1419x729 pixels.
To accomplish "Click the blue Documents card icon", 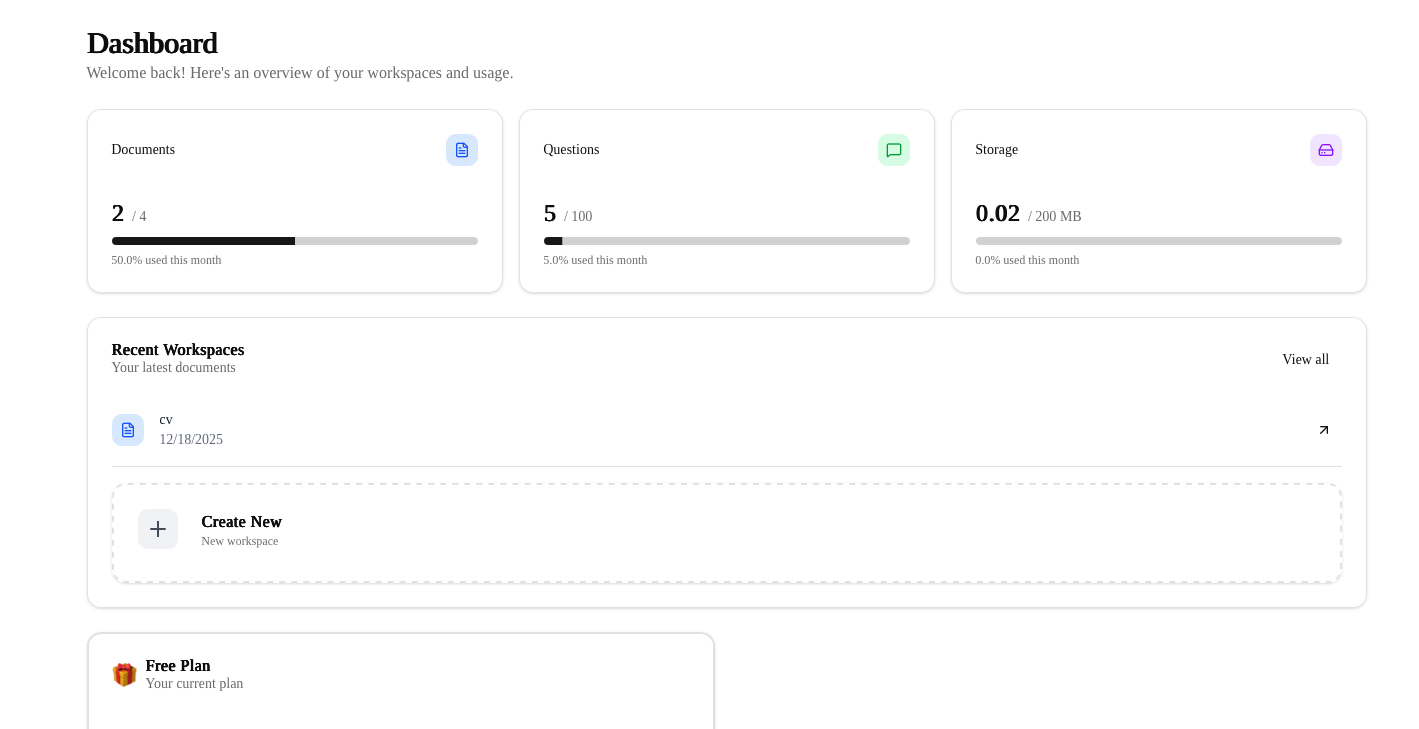I will 462,150.
